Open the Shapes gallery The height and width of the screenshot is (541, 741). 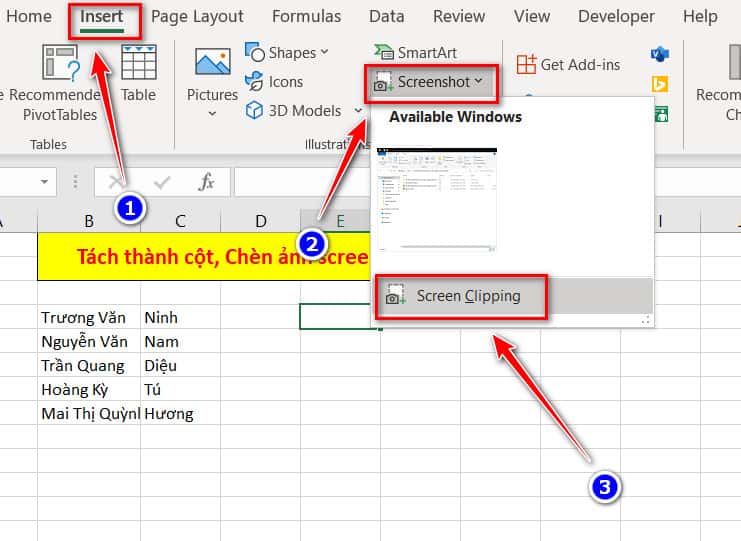pyautogui.click(x=286, y=52)
